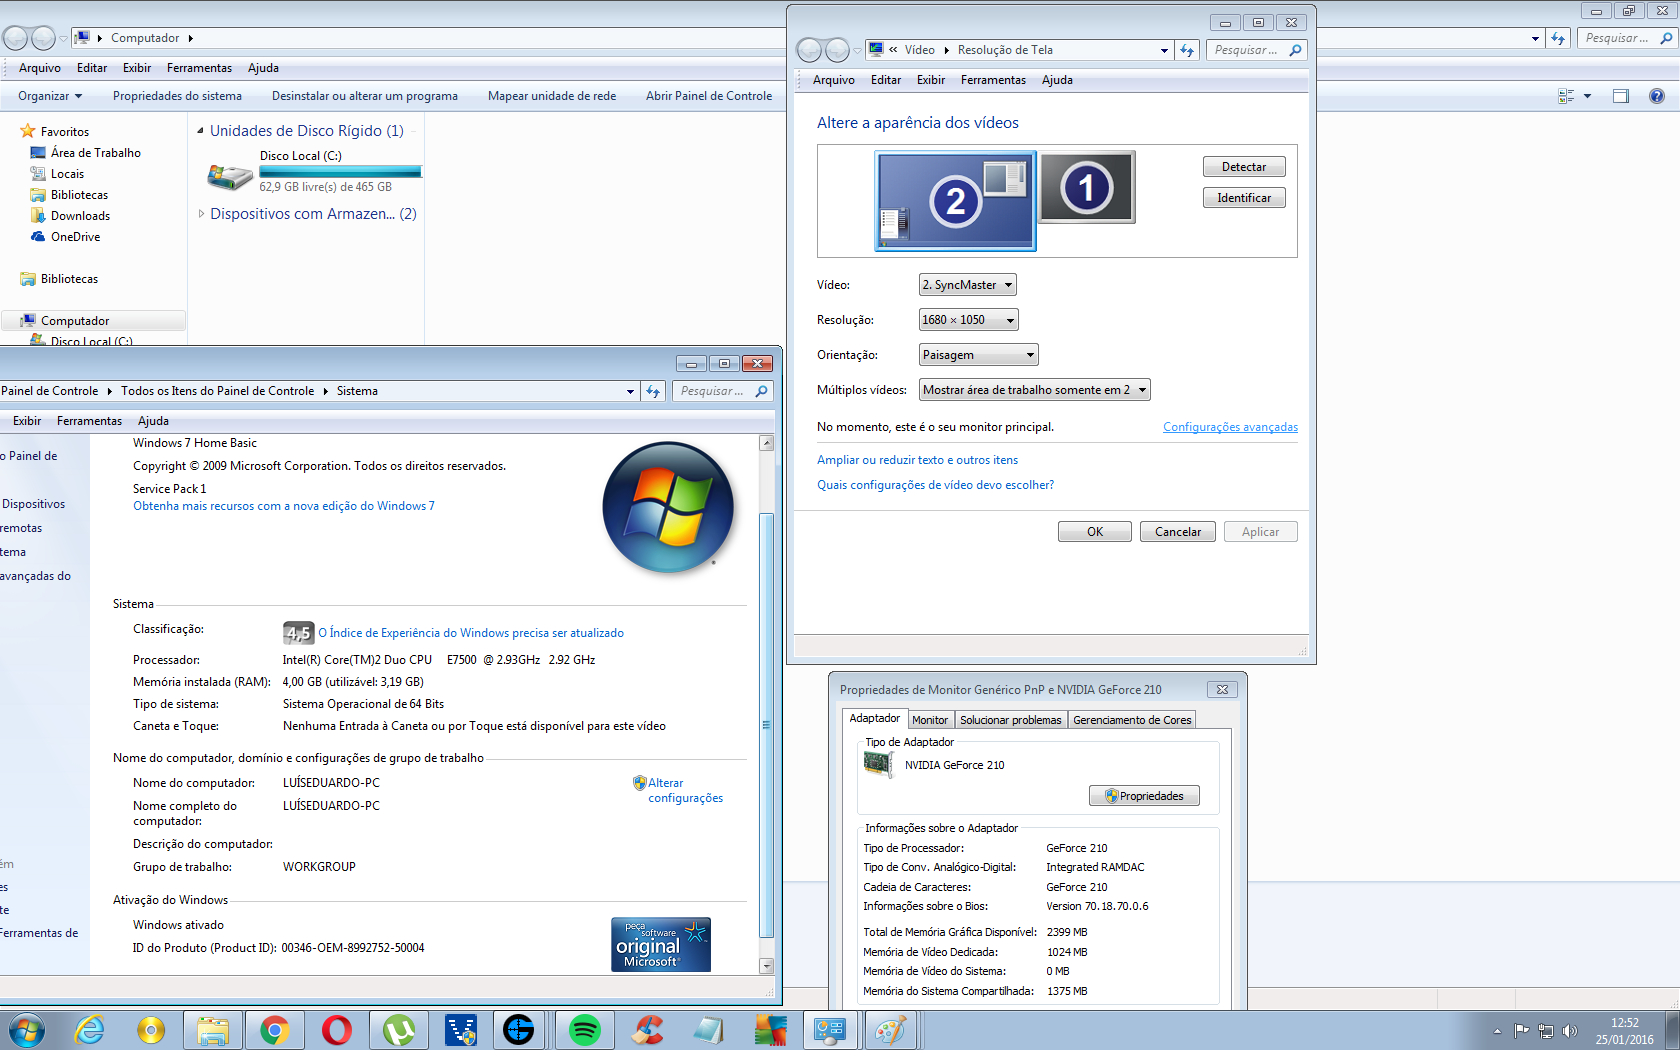
Task: Open Ferramentas menu in Computador window
Action: pos(199,68)
